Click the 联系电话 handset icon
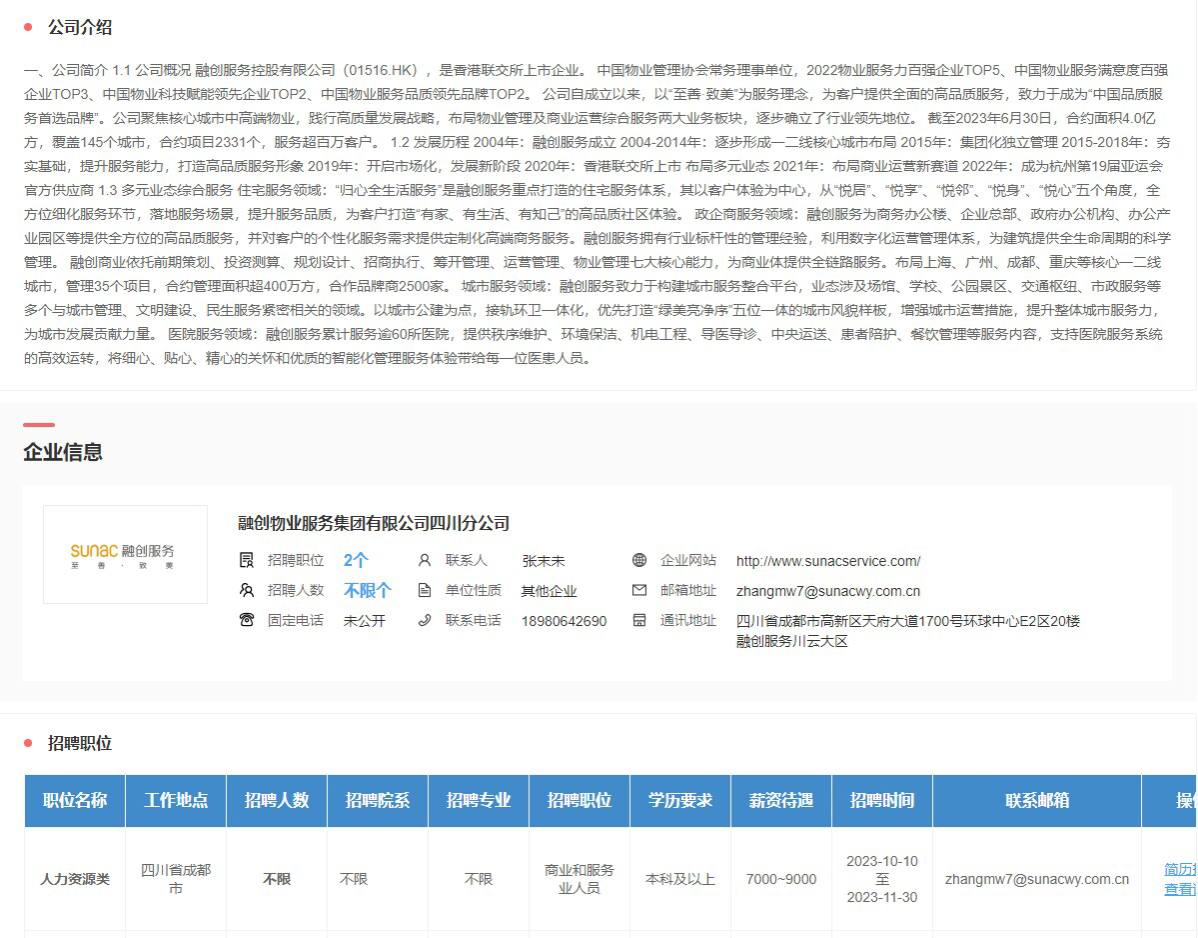Image resolution: width=1198 pixels, height=938 pixels. coord(425,620)
